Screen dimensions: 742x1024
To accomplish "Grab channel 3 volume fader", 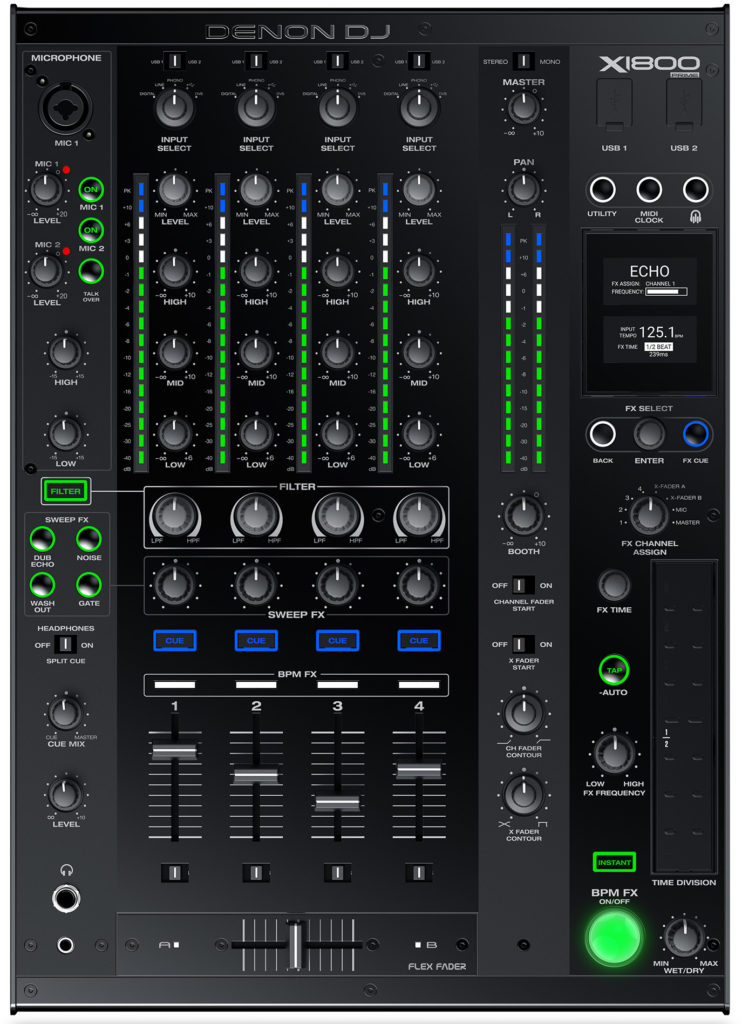I will click(338, 802).
